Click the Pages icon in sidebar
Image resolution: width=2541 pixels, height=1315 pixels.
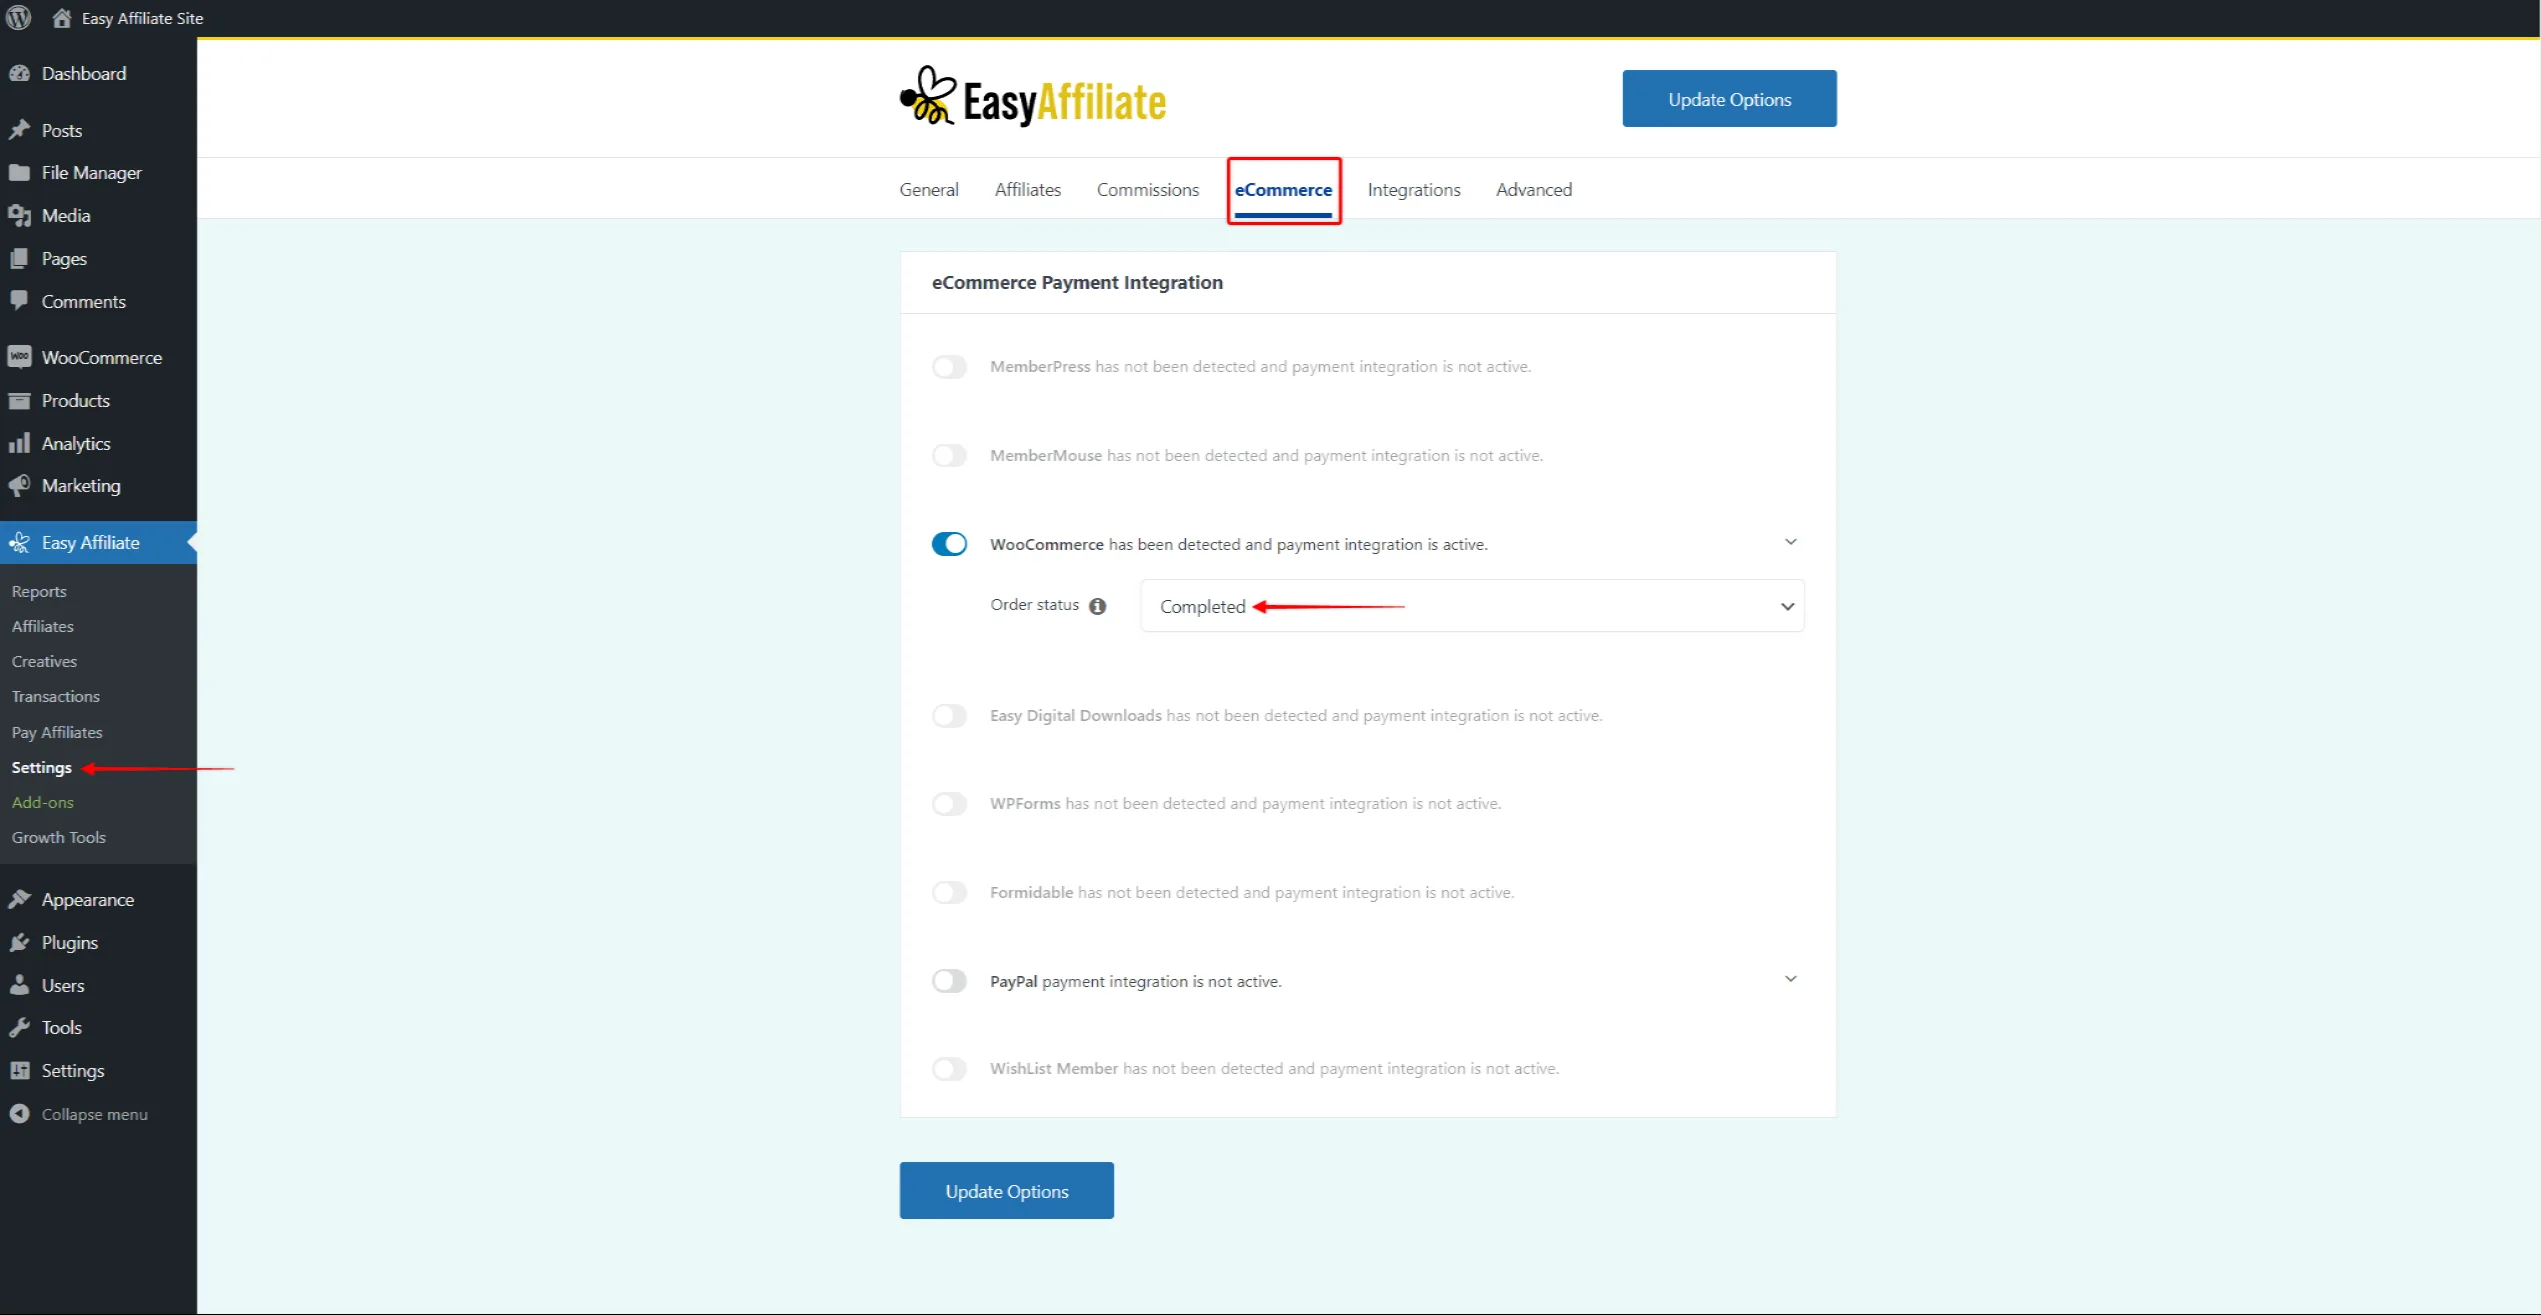pyautogui.click(x=19, y=258)
